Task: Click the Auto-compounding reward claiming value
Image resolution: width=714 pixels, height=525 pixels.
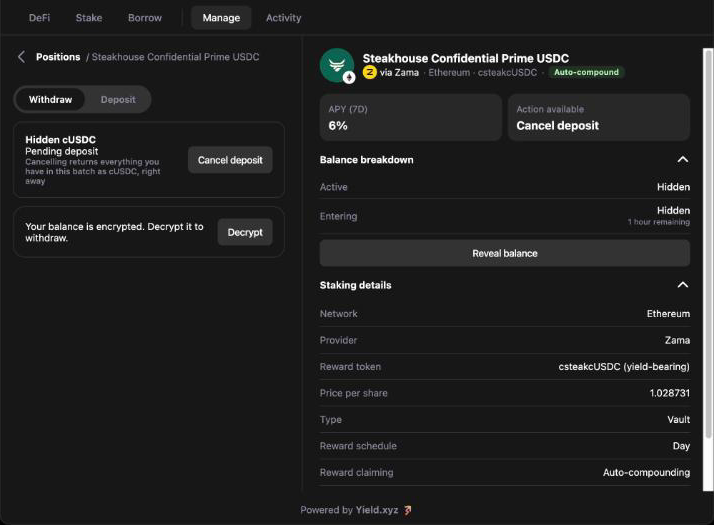Action: click(646, 473)
